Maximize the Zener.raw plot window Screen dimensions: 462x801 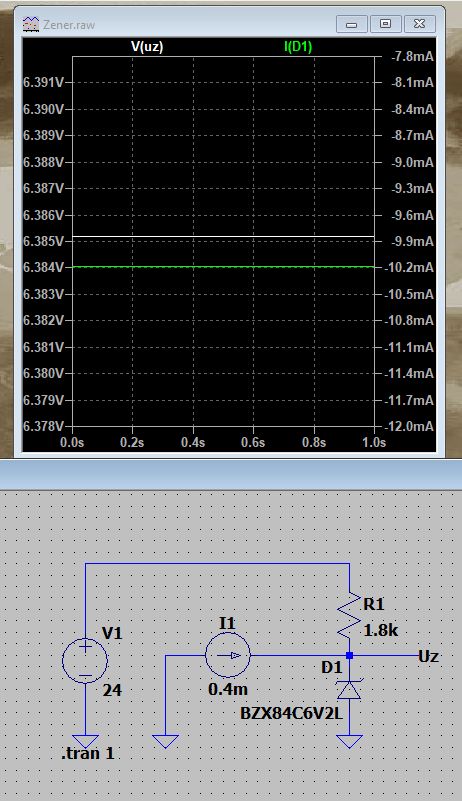(385, 24)
